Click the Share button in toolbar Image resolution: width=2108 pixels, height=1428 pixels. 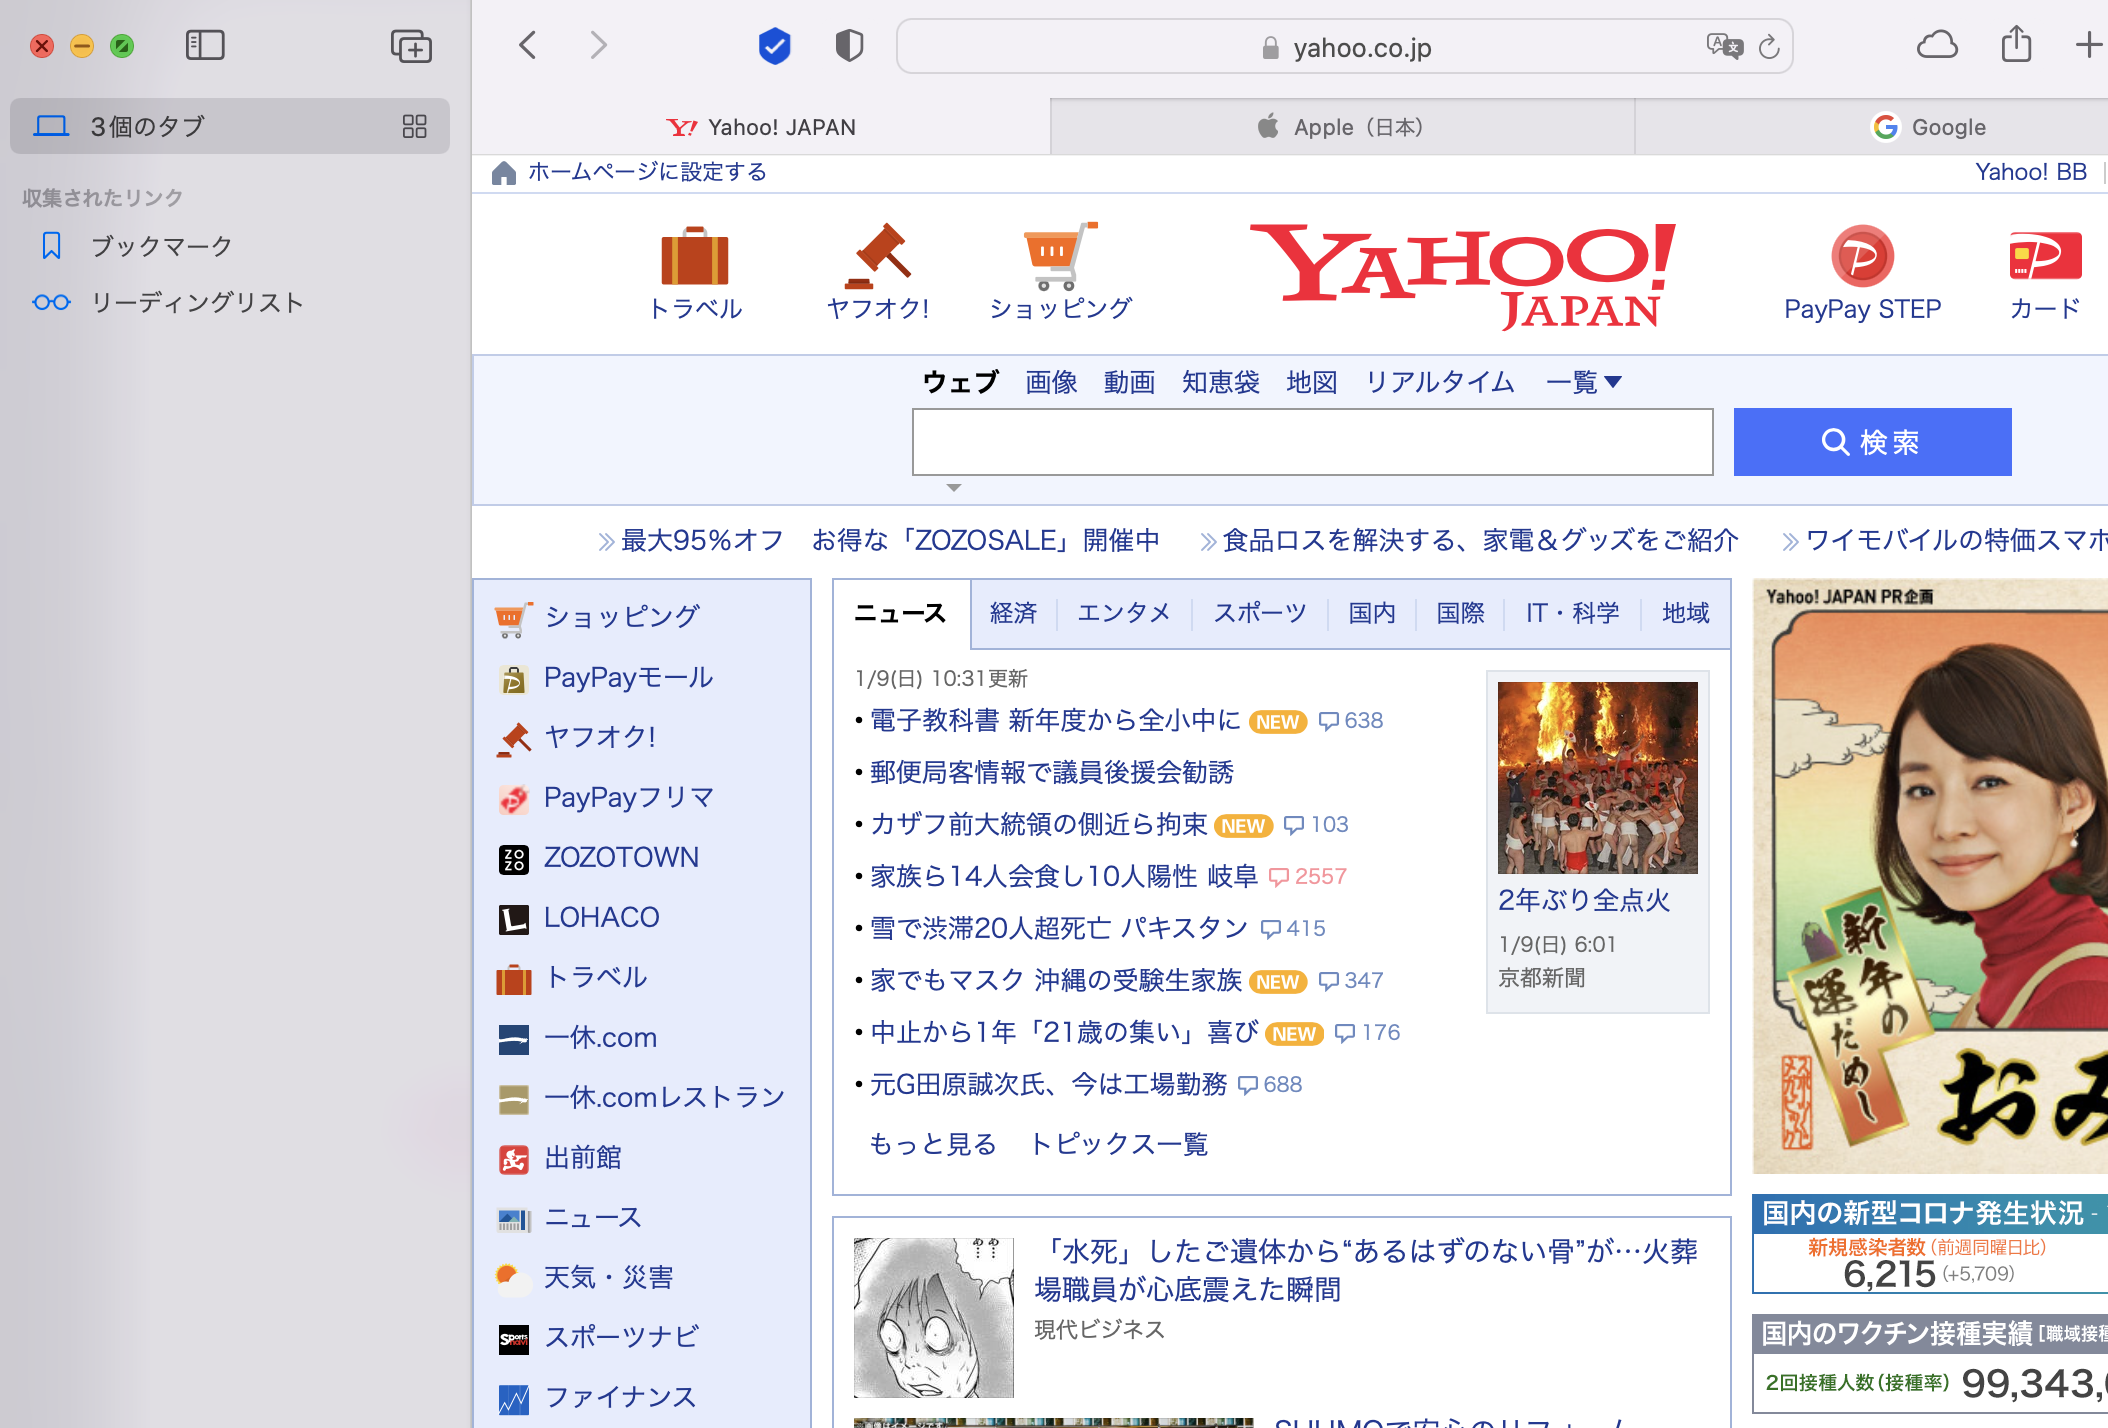pos(2016,45)
